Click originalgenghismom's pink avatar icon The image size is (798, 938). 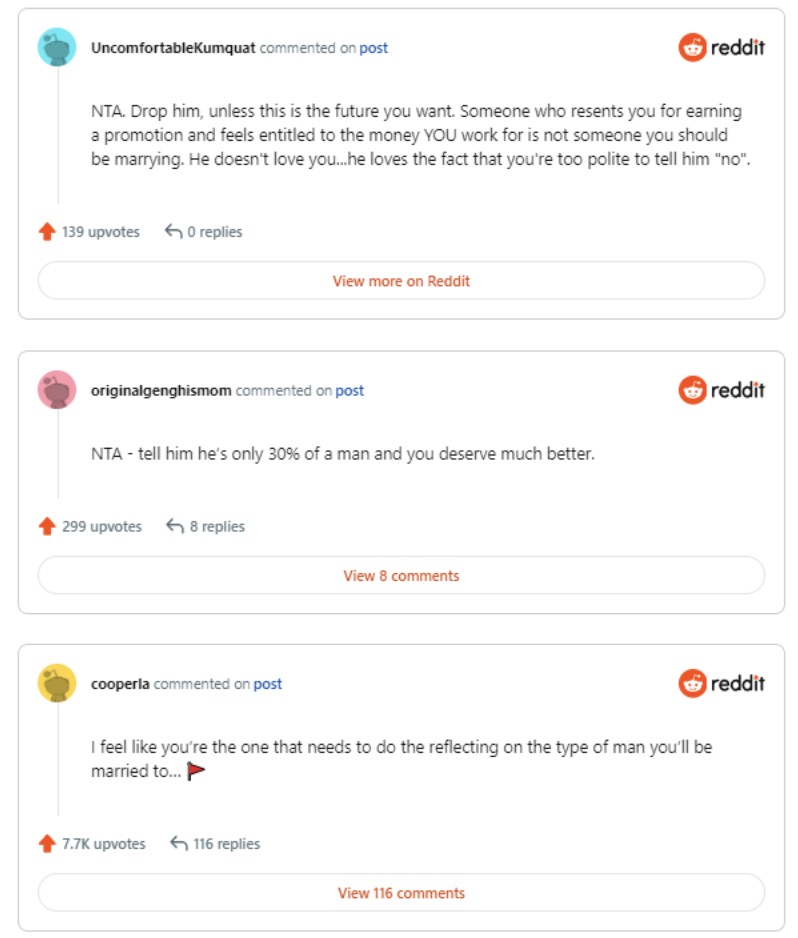click(57, 390)
